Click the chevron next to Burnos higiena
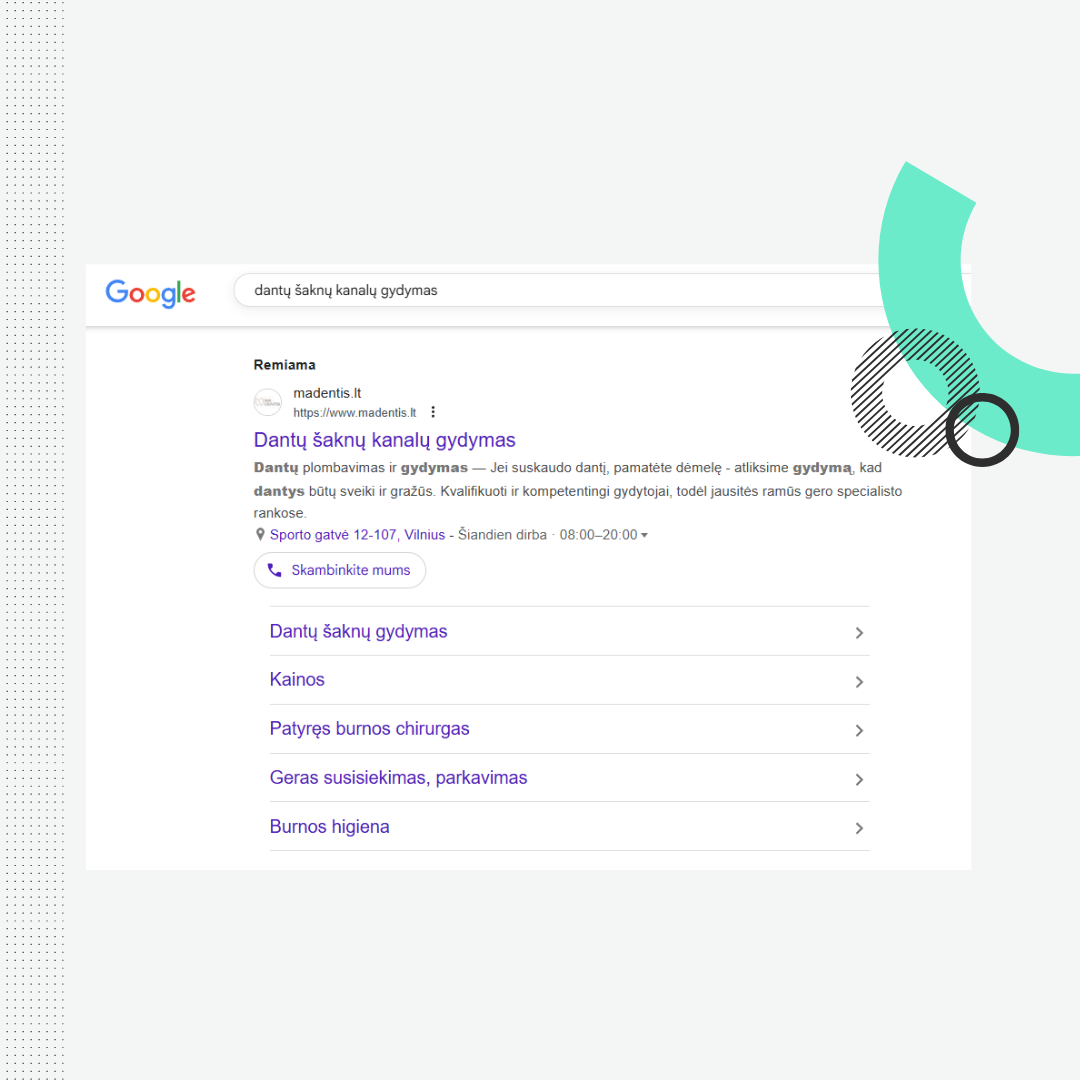Image resolution: width=1080 pixels, height=1080 pixels. point(859,828)
